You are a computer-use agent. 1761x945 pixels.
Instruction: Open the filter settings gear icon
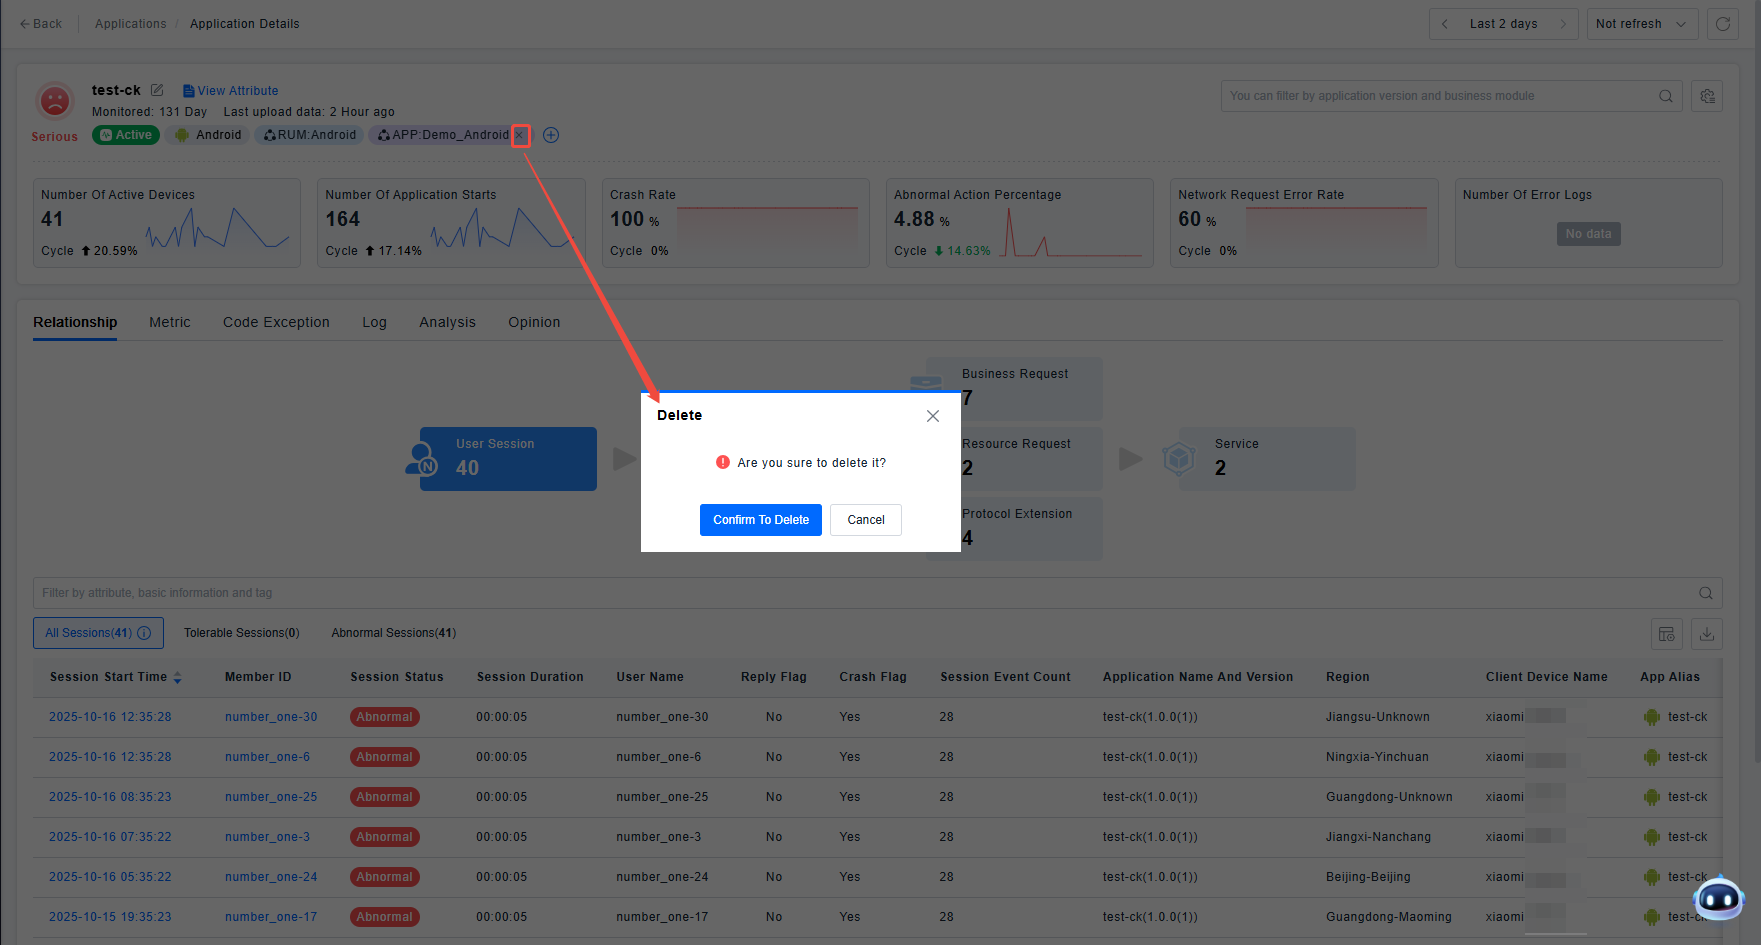(1707, 96)
